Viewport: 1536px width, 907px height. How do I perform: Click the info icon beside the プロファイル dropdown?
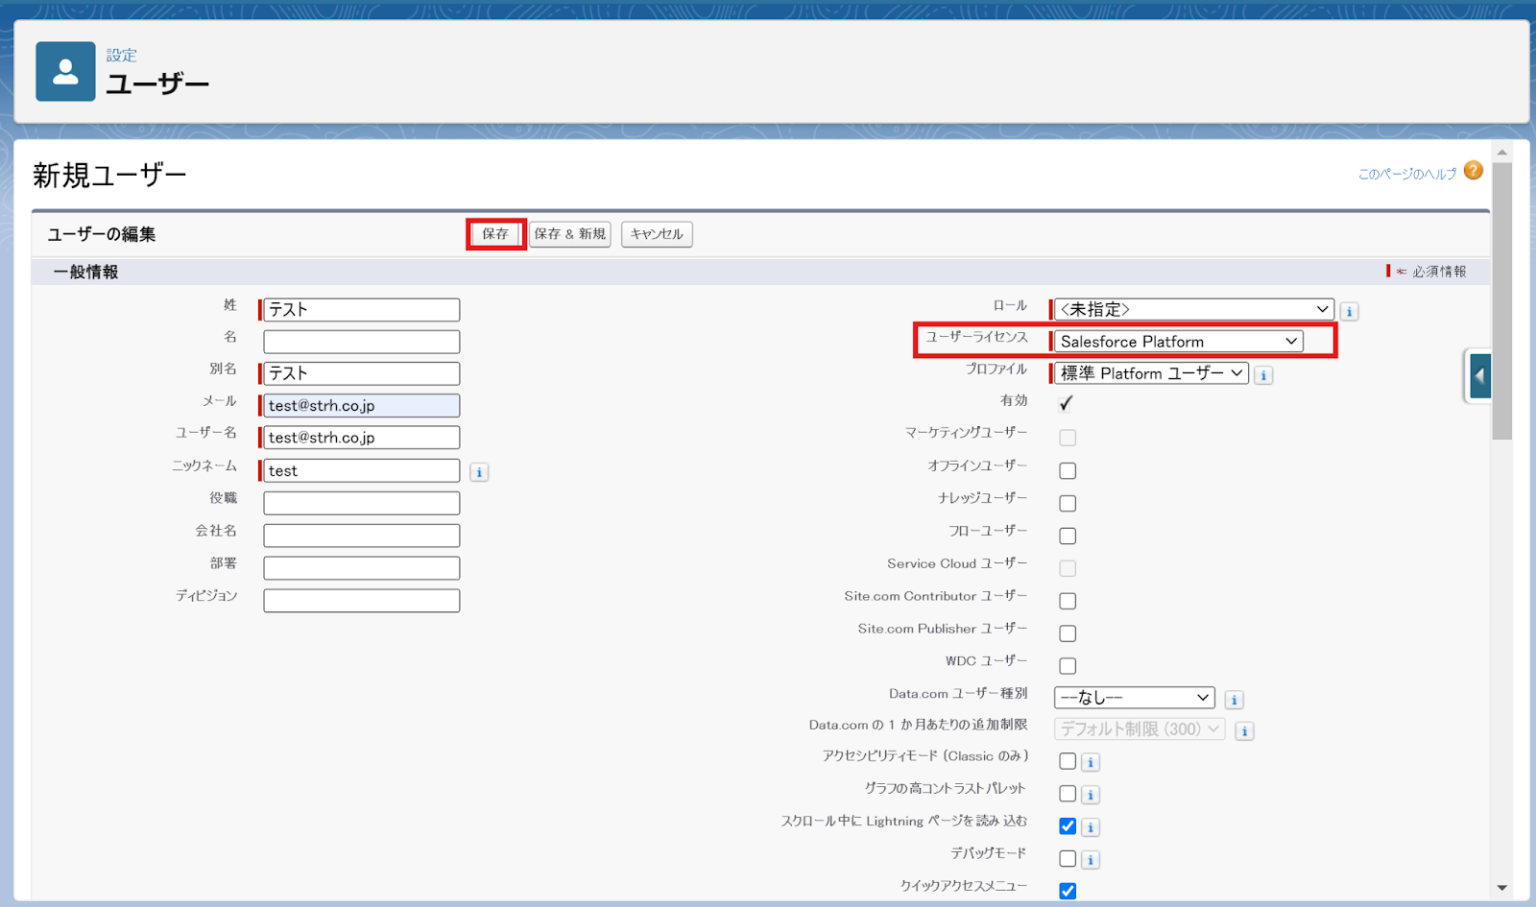(1263, 374)
